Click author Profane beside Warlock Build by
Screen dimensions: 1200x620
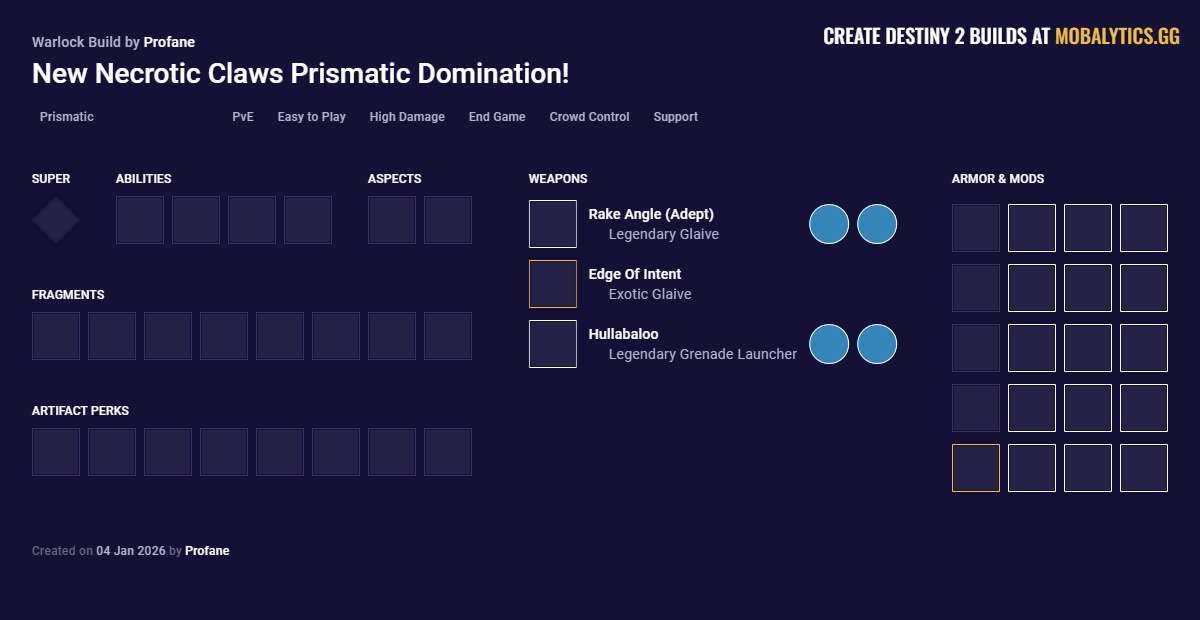coord(169,42)
